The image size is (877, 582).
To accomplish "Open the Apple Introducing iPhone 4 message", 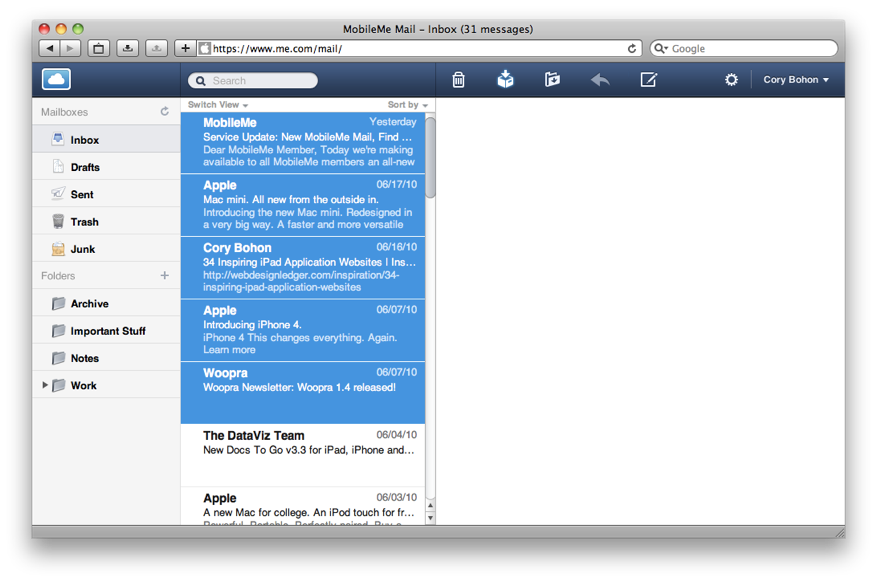I will coord(303,330).
